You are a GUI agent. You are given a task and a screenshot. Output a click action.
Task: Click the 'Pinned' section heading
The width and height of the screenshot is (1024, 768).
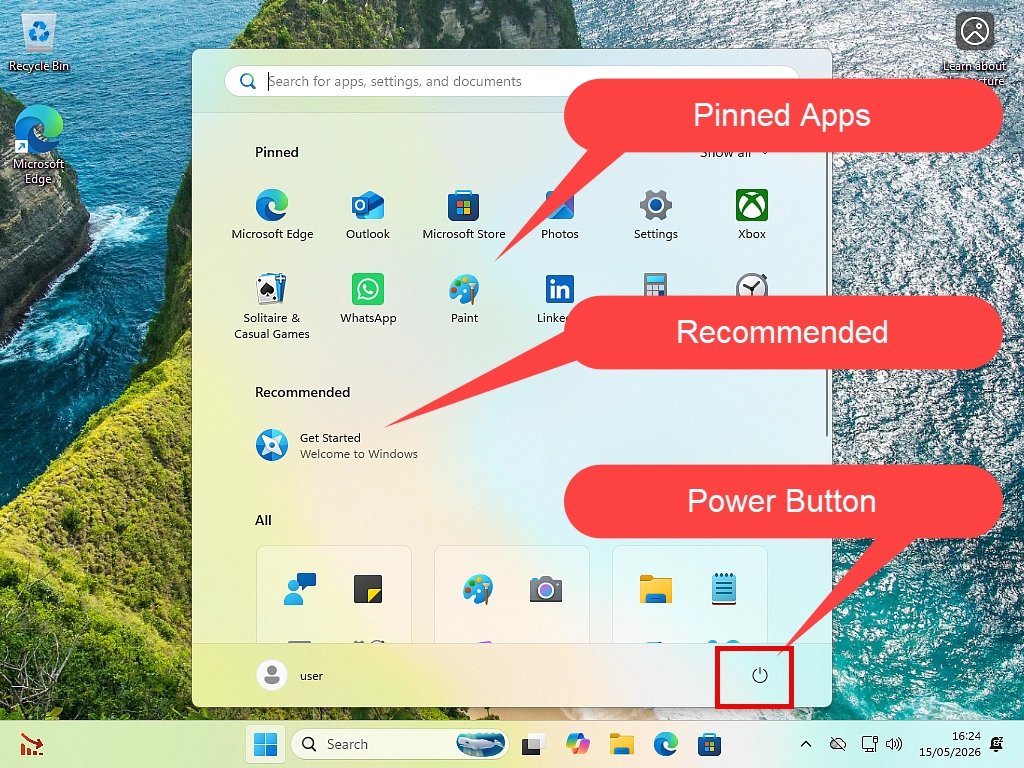[x=276, y=152]
